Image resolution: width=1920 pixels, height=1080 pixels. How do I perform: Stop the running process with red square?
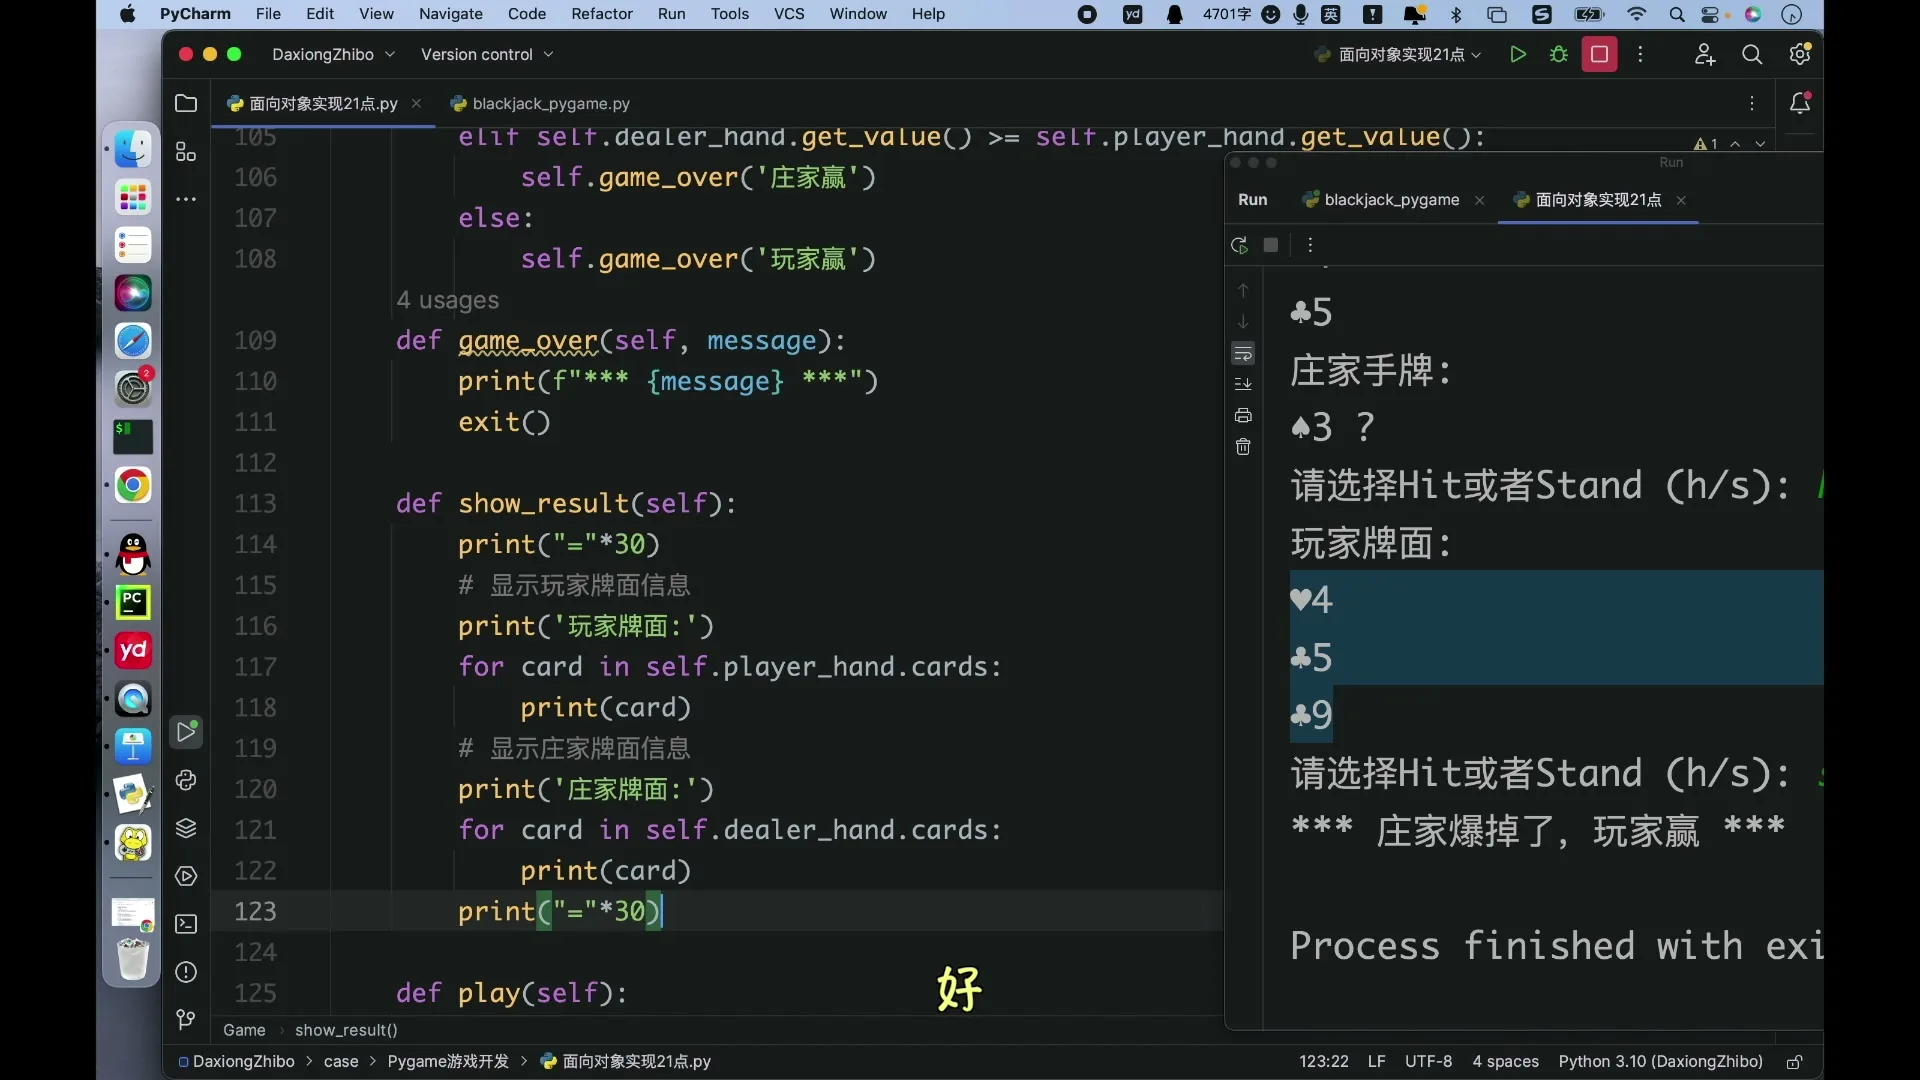pyautogui.click(x=1599, y=54)
